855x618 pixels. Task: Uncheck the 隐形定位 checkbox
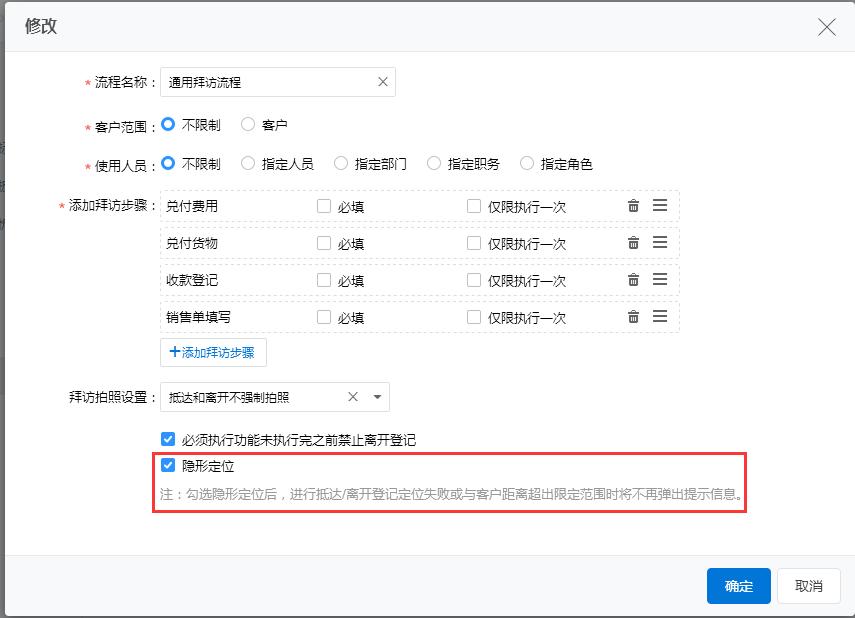pyautogui.click(x=168, y=465)
